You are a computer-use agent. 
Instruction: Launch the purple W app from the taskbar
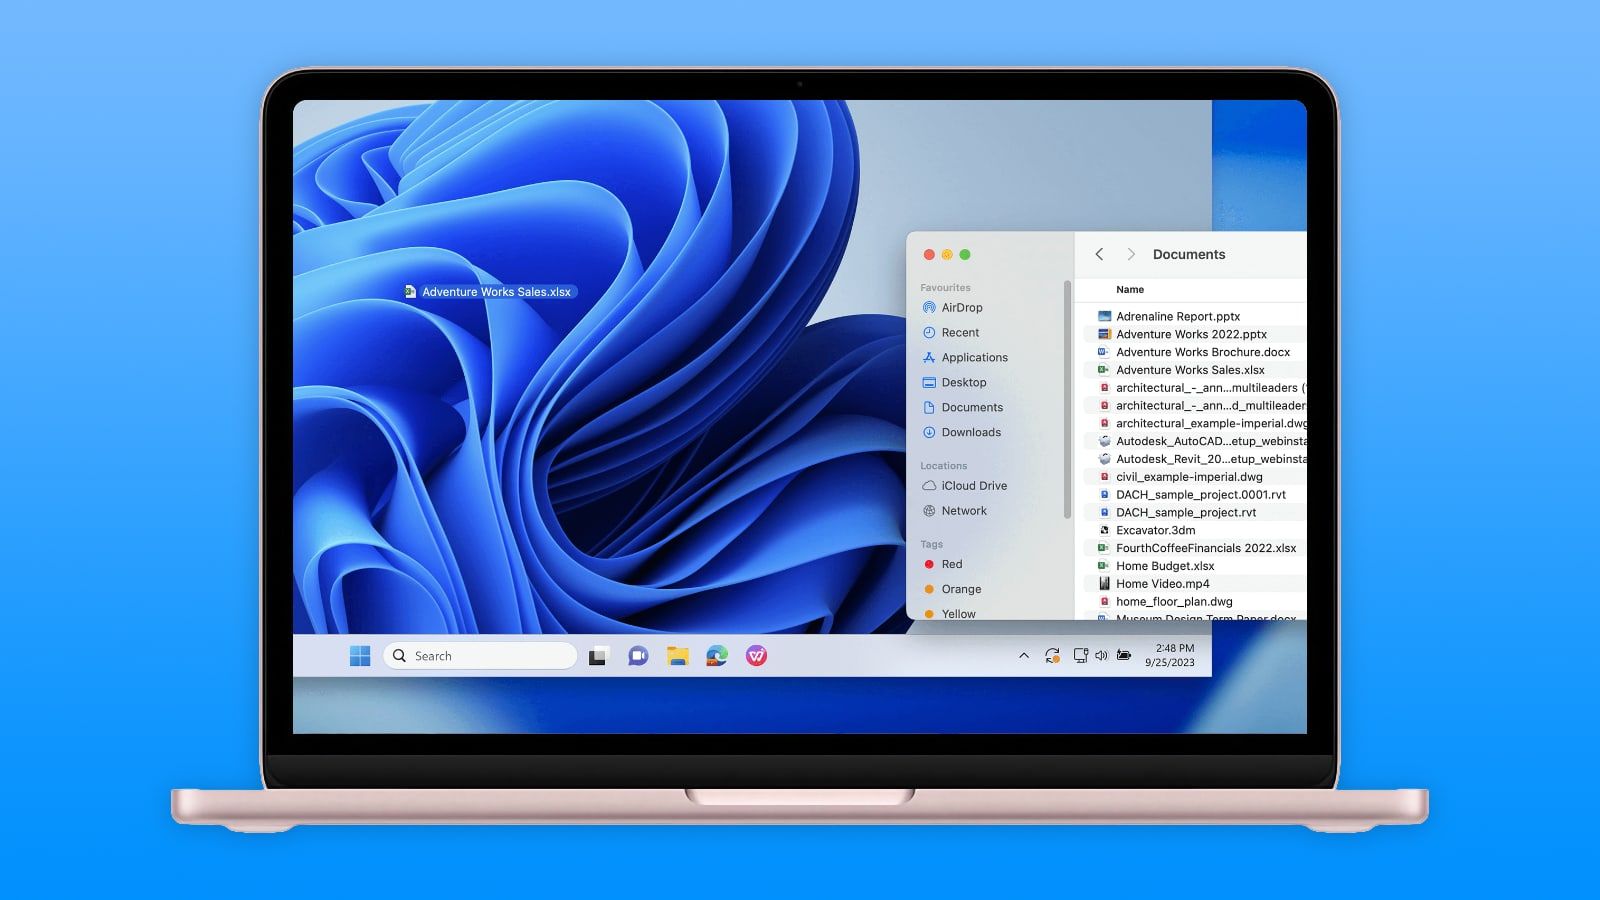tap(757, 656)
